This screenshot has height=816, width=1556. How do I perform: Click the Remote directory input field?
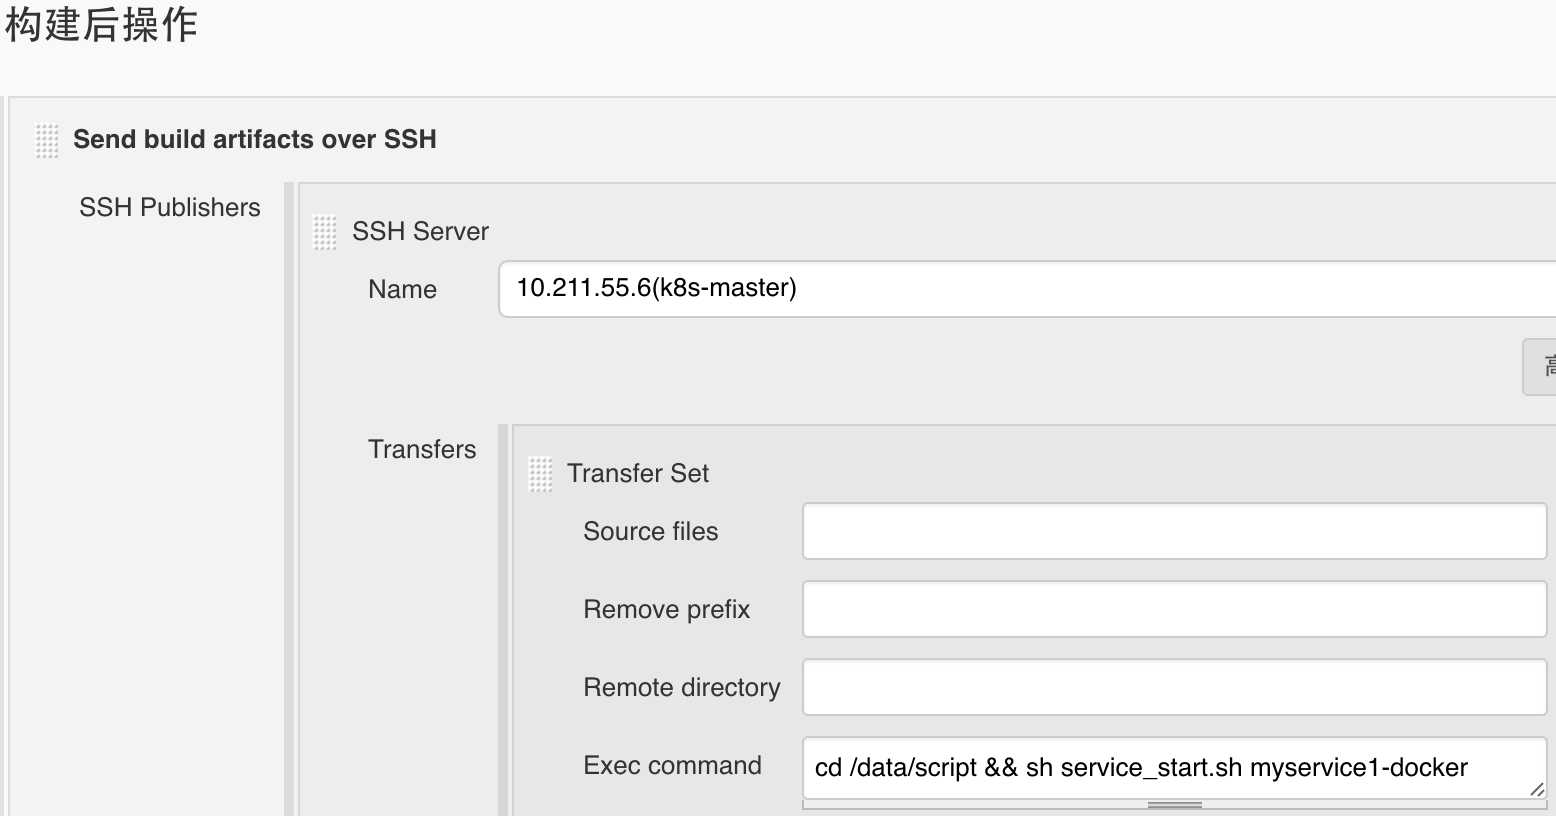click(x=1175, y=687)
